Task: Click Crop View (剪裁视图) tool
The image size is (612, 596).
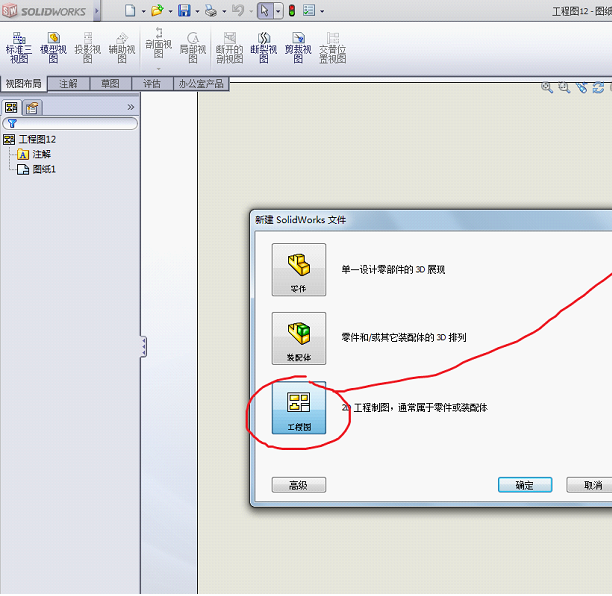Action: tap(298, 48)
